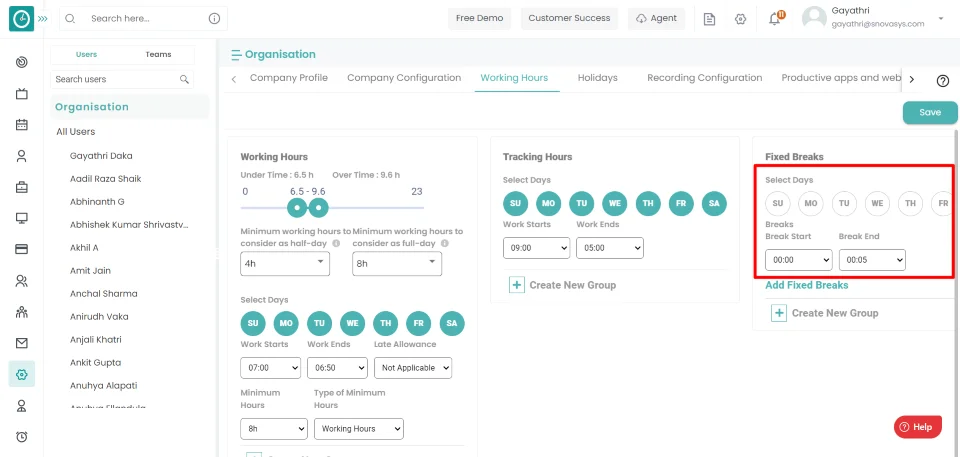
Task: Click Add Fixed Breaks link
Action: click(806, 285)
